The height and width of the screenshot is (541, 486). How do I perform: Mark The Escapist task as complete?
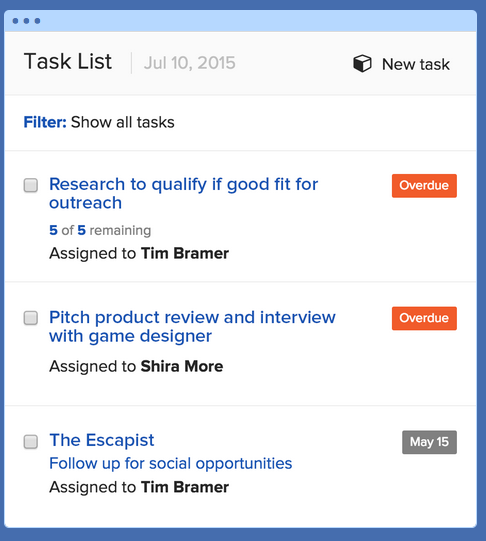point(31,442)
